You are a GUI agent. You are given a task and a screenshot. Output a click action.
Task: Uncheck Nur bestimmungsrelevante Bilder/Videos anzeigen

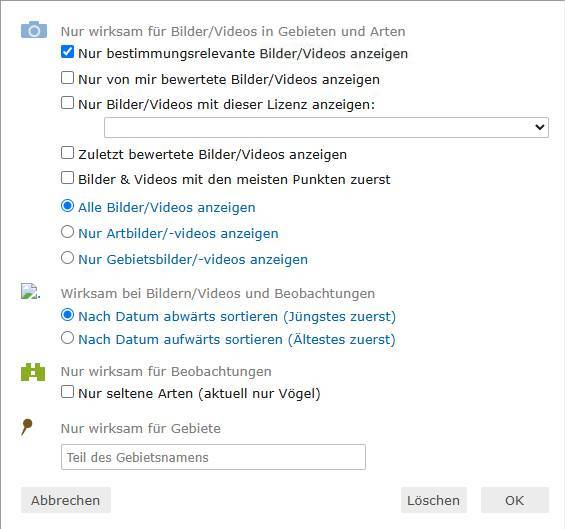click(x=67, y=52)
